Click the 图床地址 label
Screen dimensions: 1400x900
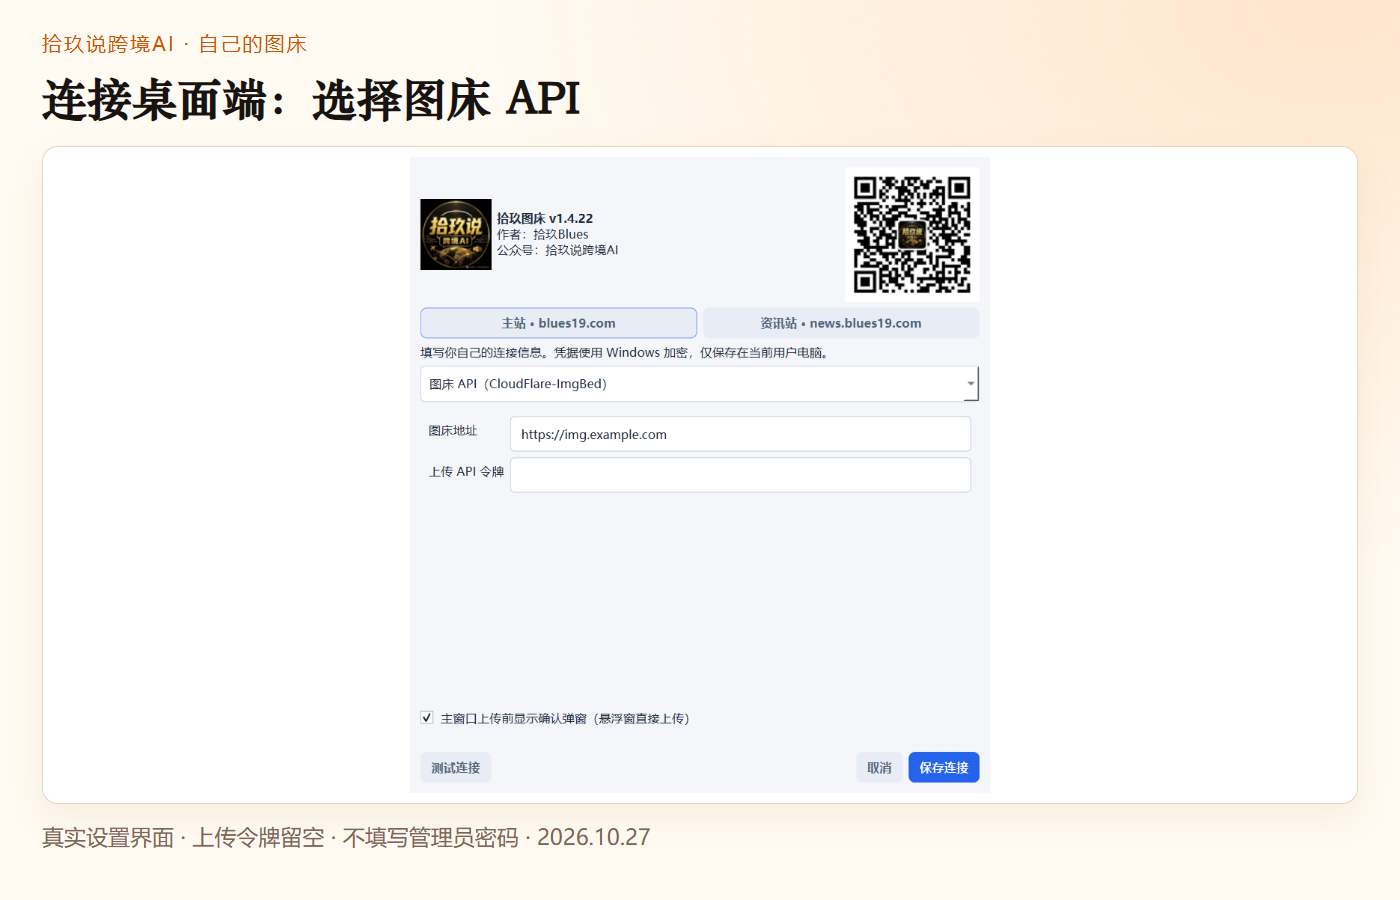(x=453, y=431)
